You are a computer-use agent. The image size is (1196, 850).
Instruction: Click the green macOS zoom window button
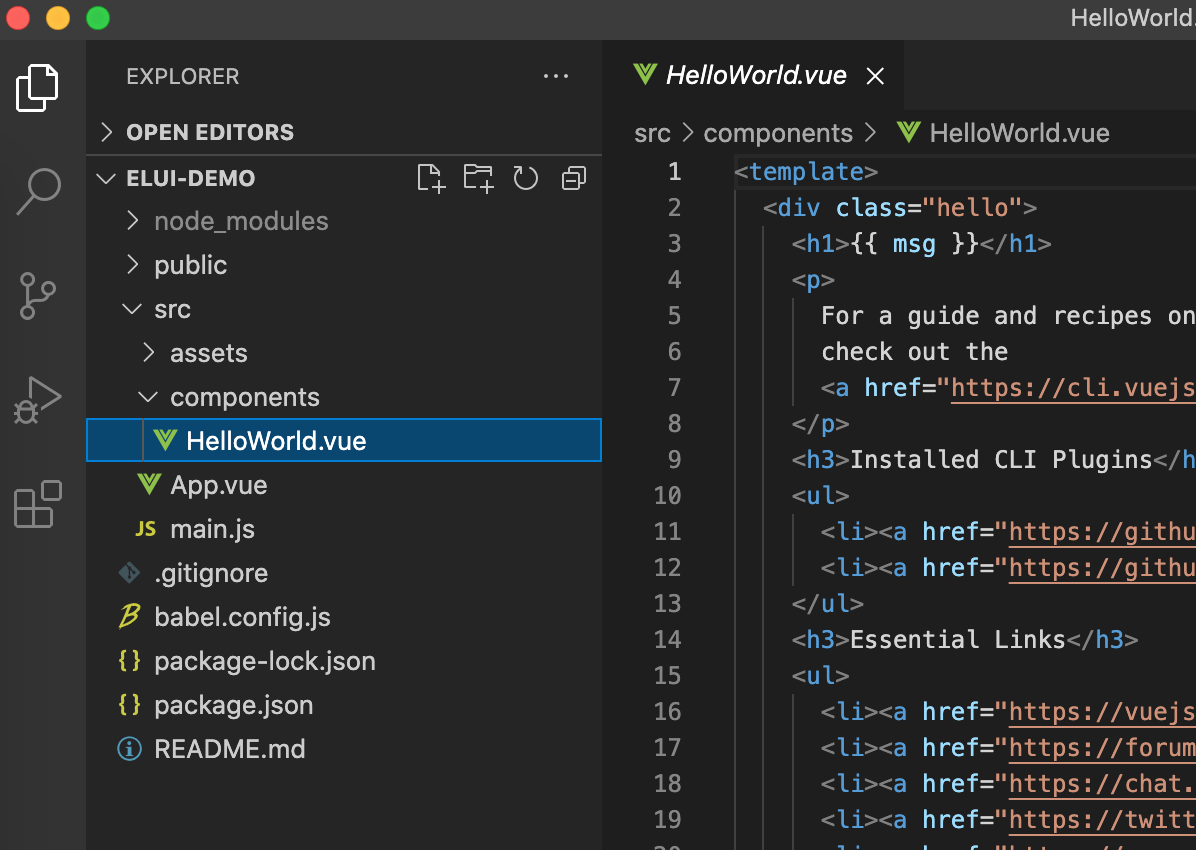tap(98, 18)
